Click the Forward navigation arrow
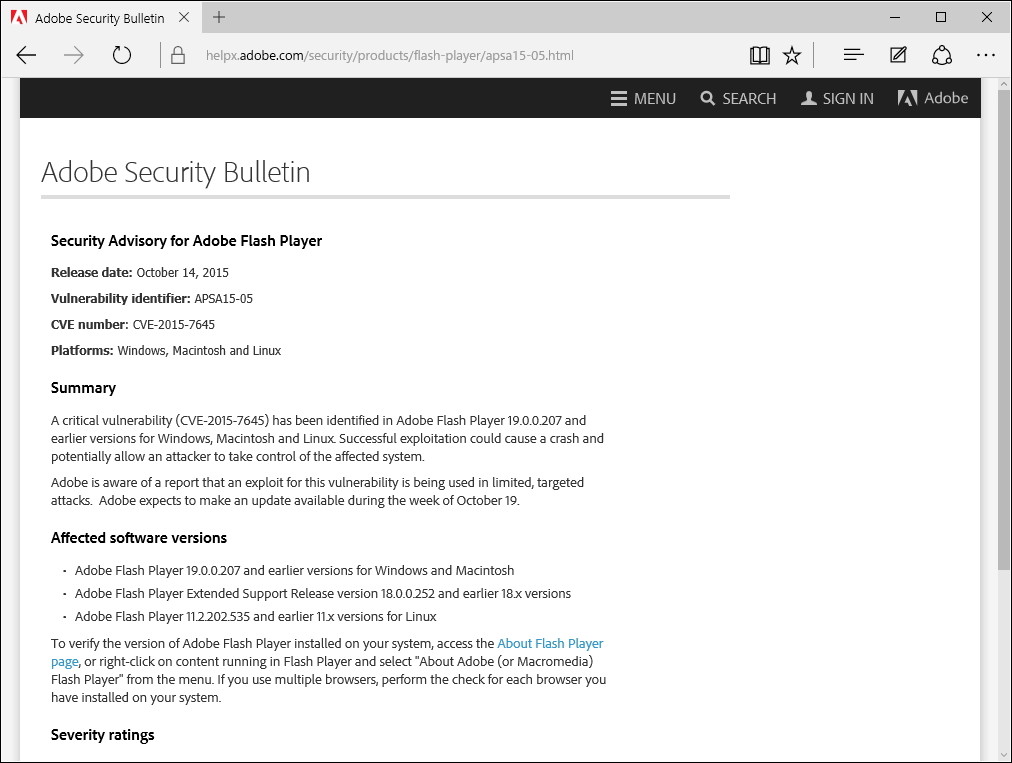Image resolution: width=1012 pixels, height=763 pixels. (74, 56)
